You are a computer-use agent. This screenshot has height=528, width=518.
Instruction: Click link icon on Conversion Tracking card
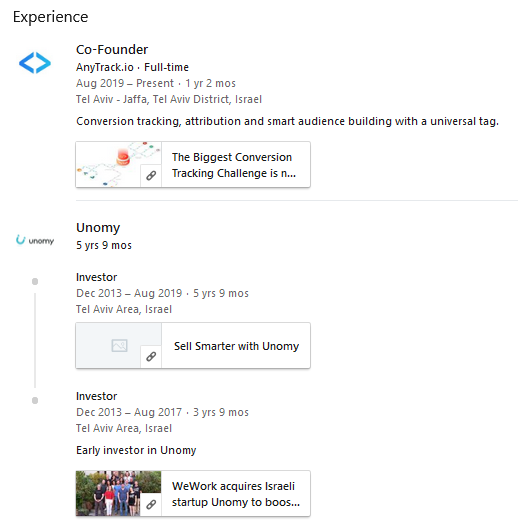151,175
